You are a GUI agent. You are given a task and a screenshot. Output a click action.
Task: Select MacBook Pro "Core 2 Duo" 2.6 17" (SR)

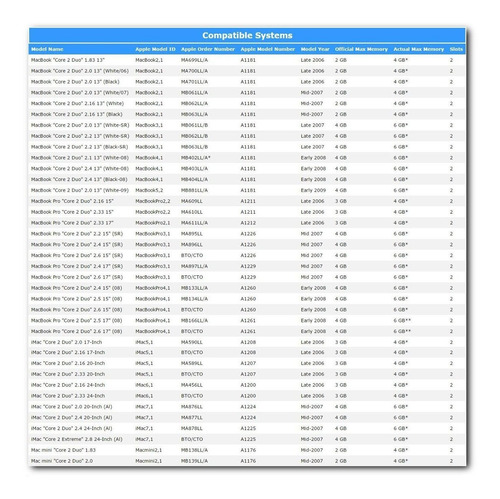[x=77, y=277]
